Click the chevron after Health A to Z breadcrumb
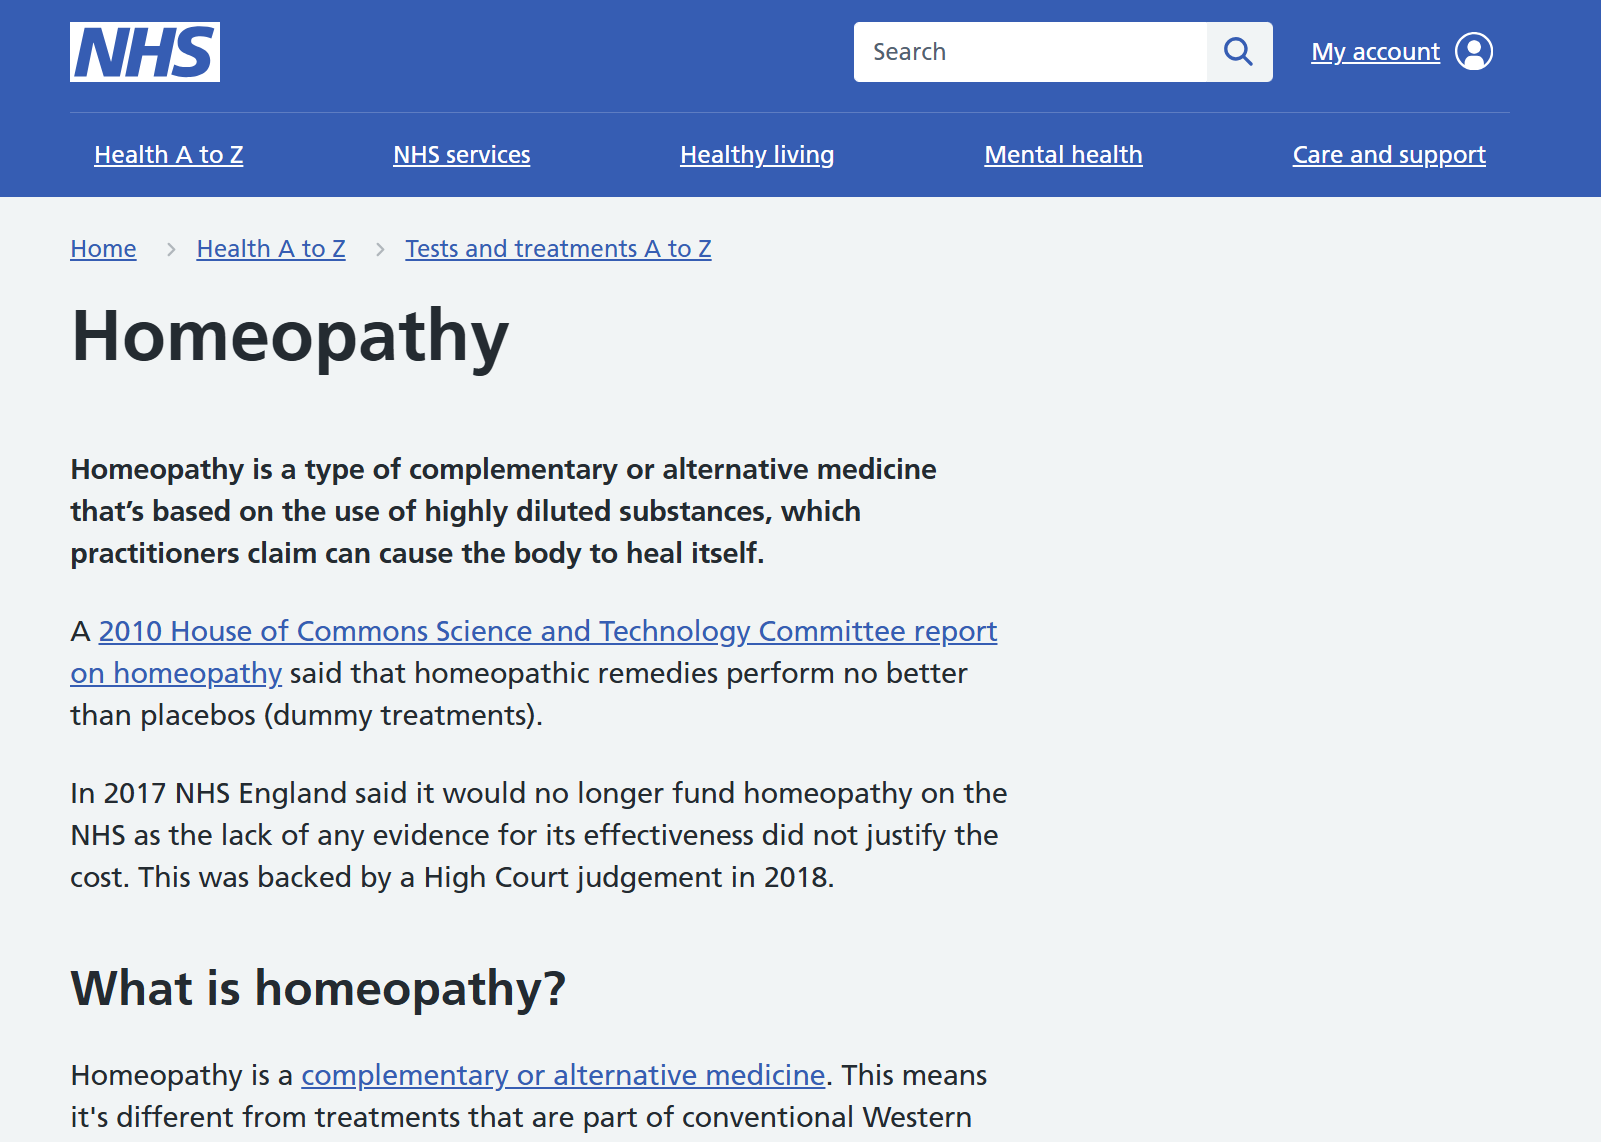The height and width of the screenshot is (1142, 1601). (380, 249)
